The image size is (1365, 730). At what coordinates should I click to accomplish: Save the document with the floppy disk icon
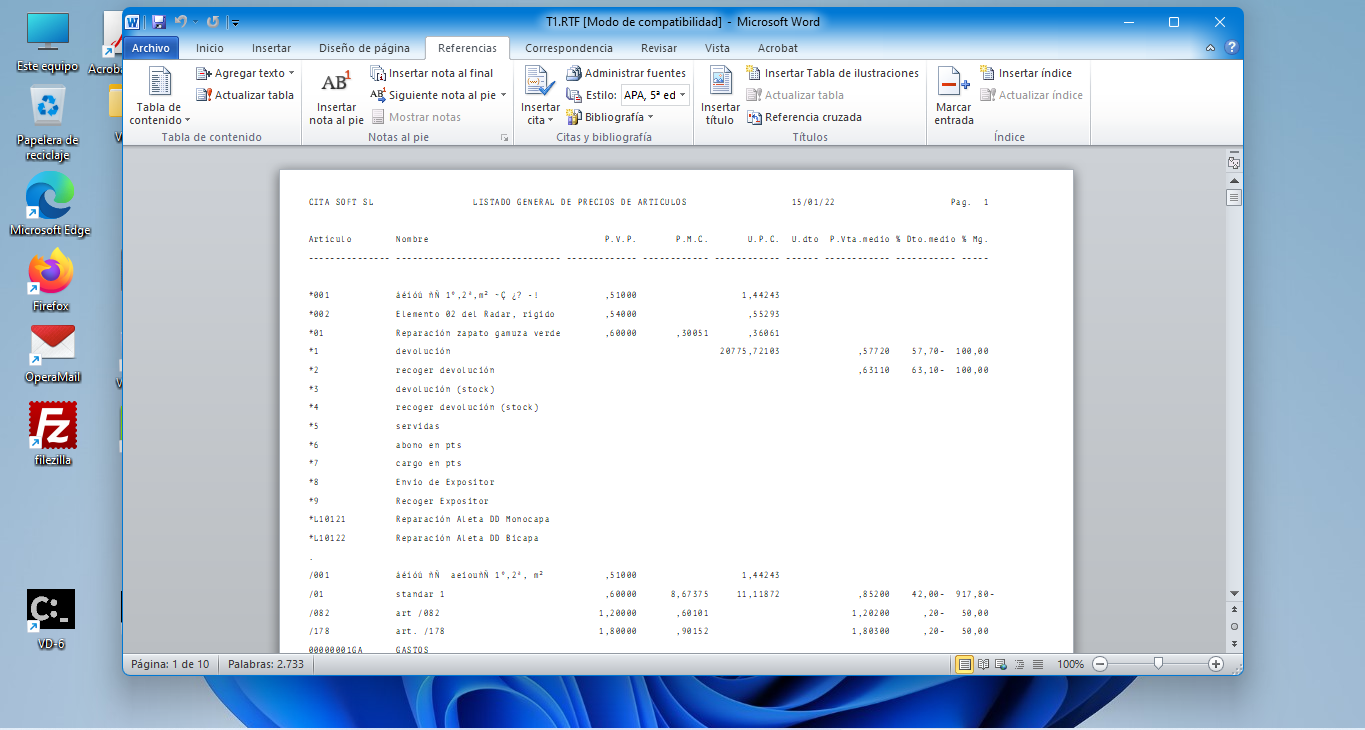[x=158, y=21]
